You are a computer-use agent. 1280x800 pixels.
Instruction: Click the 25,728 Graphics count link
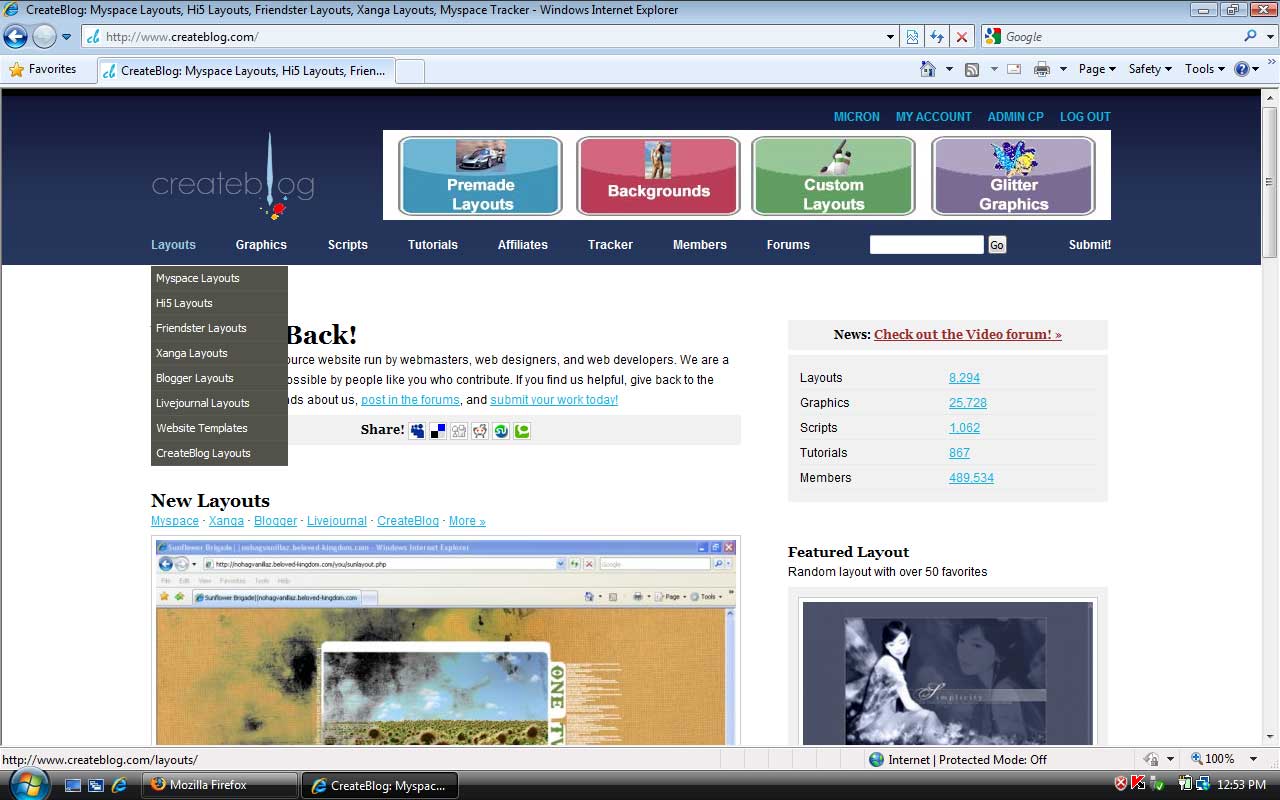(968, 403)
